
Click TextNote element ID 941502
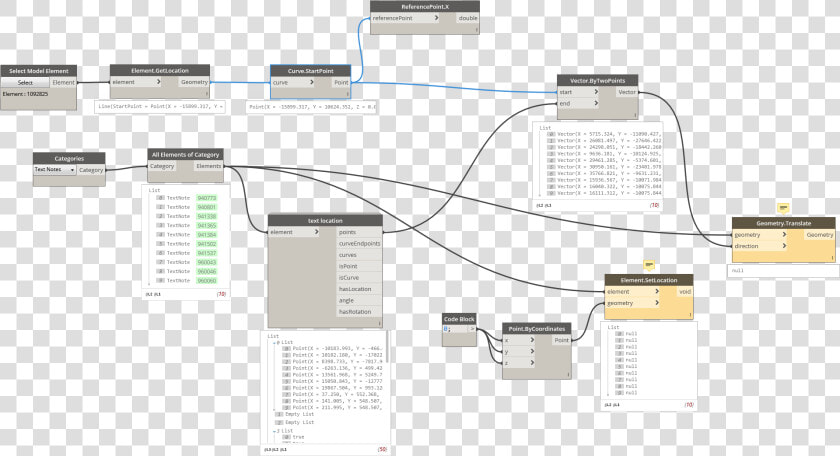pos(206,244)
